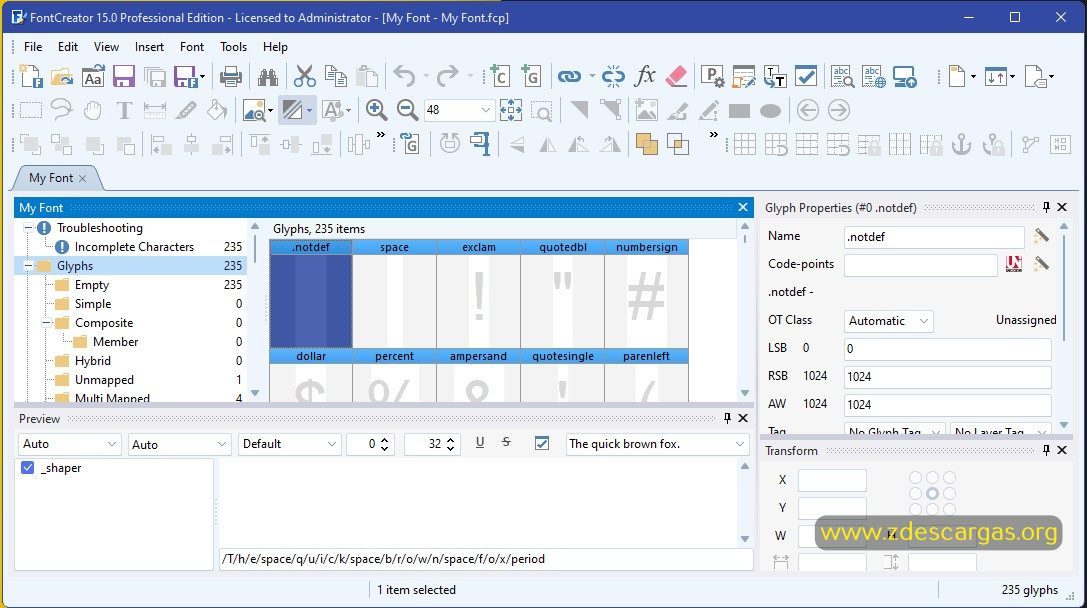
Task: Click the abc text search test icon
Action: coord(842,76)
